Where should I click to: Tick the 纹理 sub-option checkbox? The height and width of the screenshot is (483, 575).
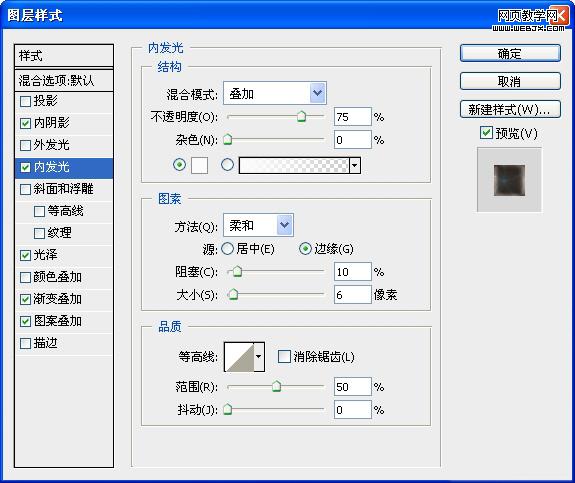click(x=39, y=233)
